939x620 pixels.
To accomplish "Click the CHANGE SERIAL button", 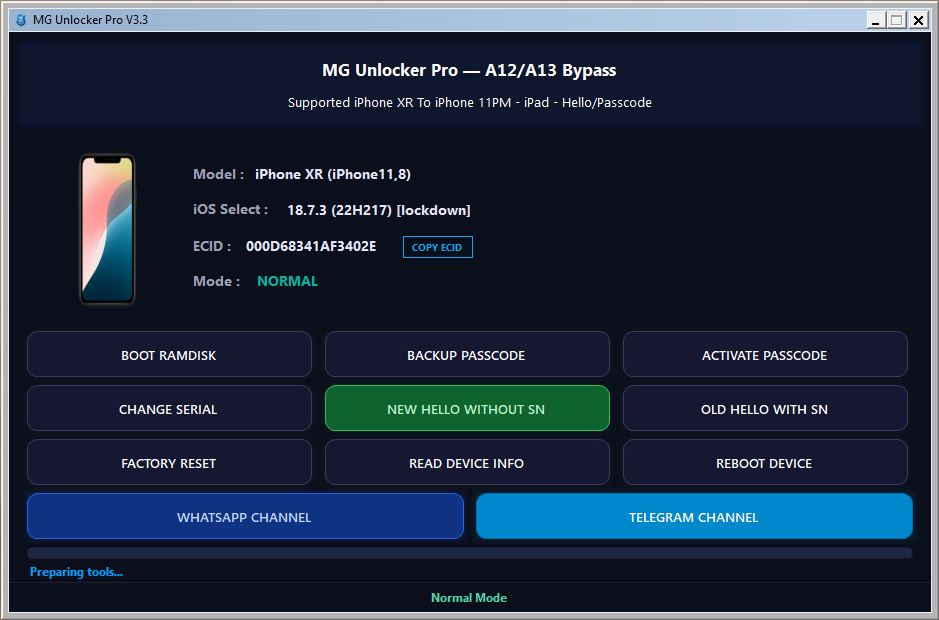I will (x=169, y=409).
